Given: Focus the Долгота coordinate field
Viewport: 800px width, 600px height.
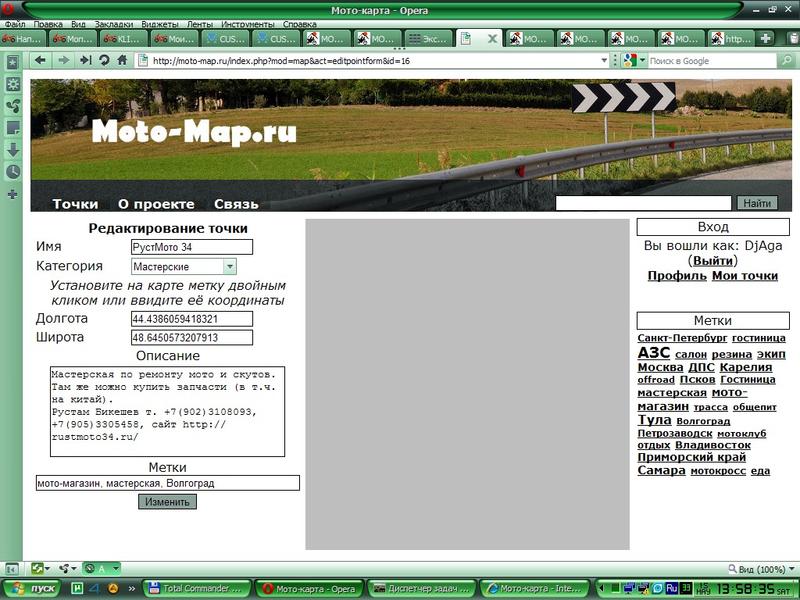Looking at the screenshot, I should [192, 319].
